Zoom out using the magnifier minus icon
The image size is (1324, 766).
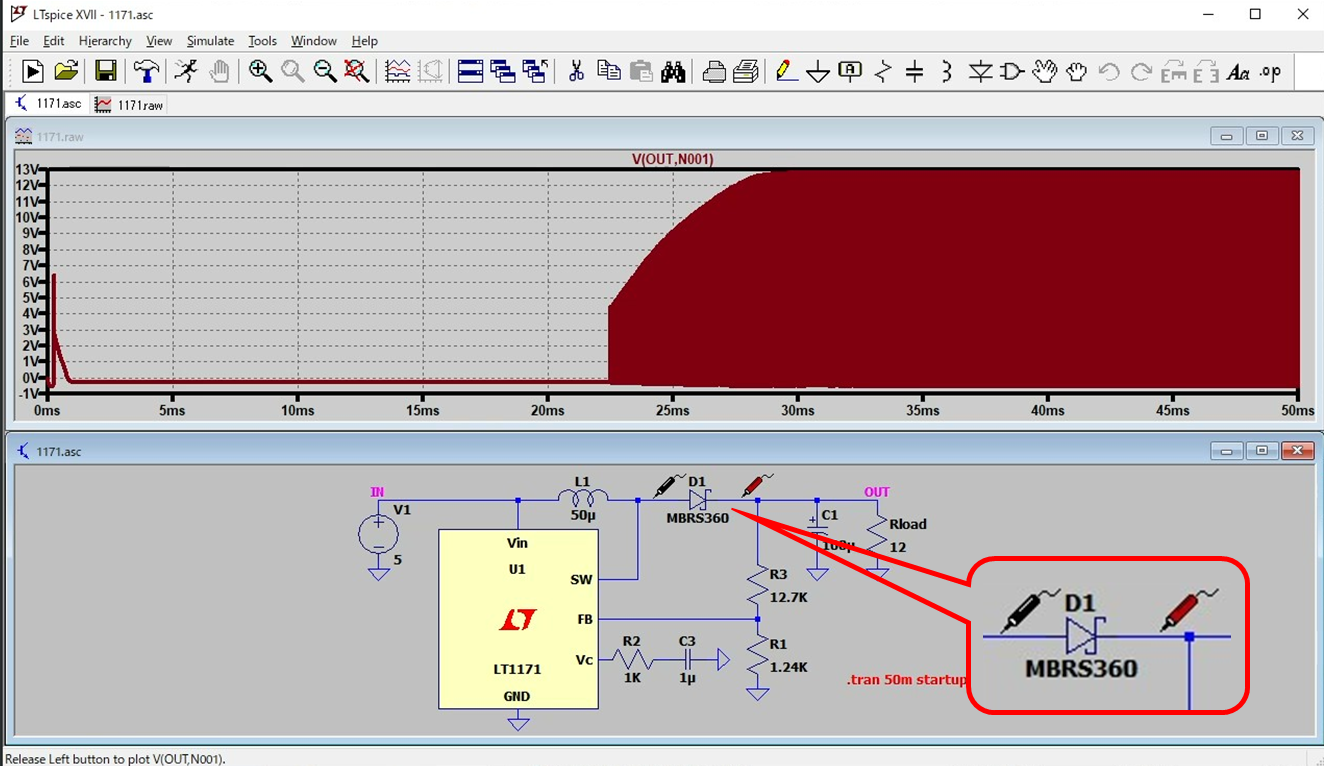pos(324,71)
